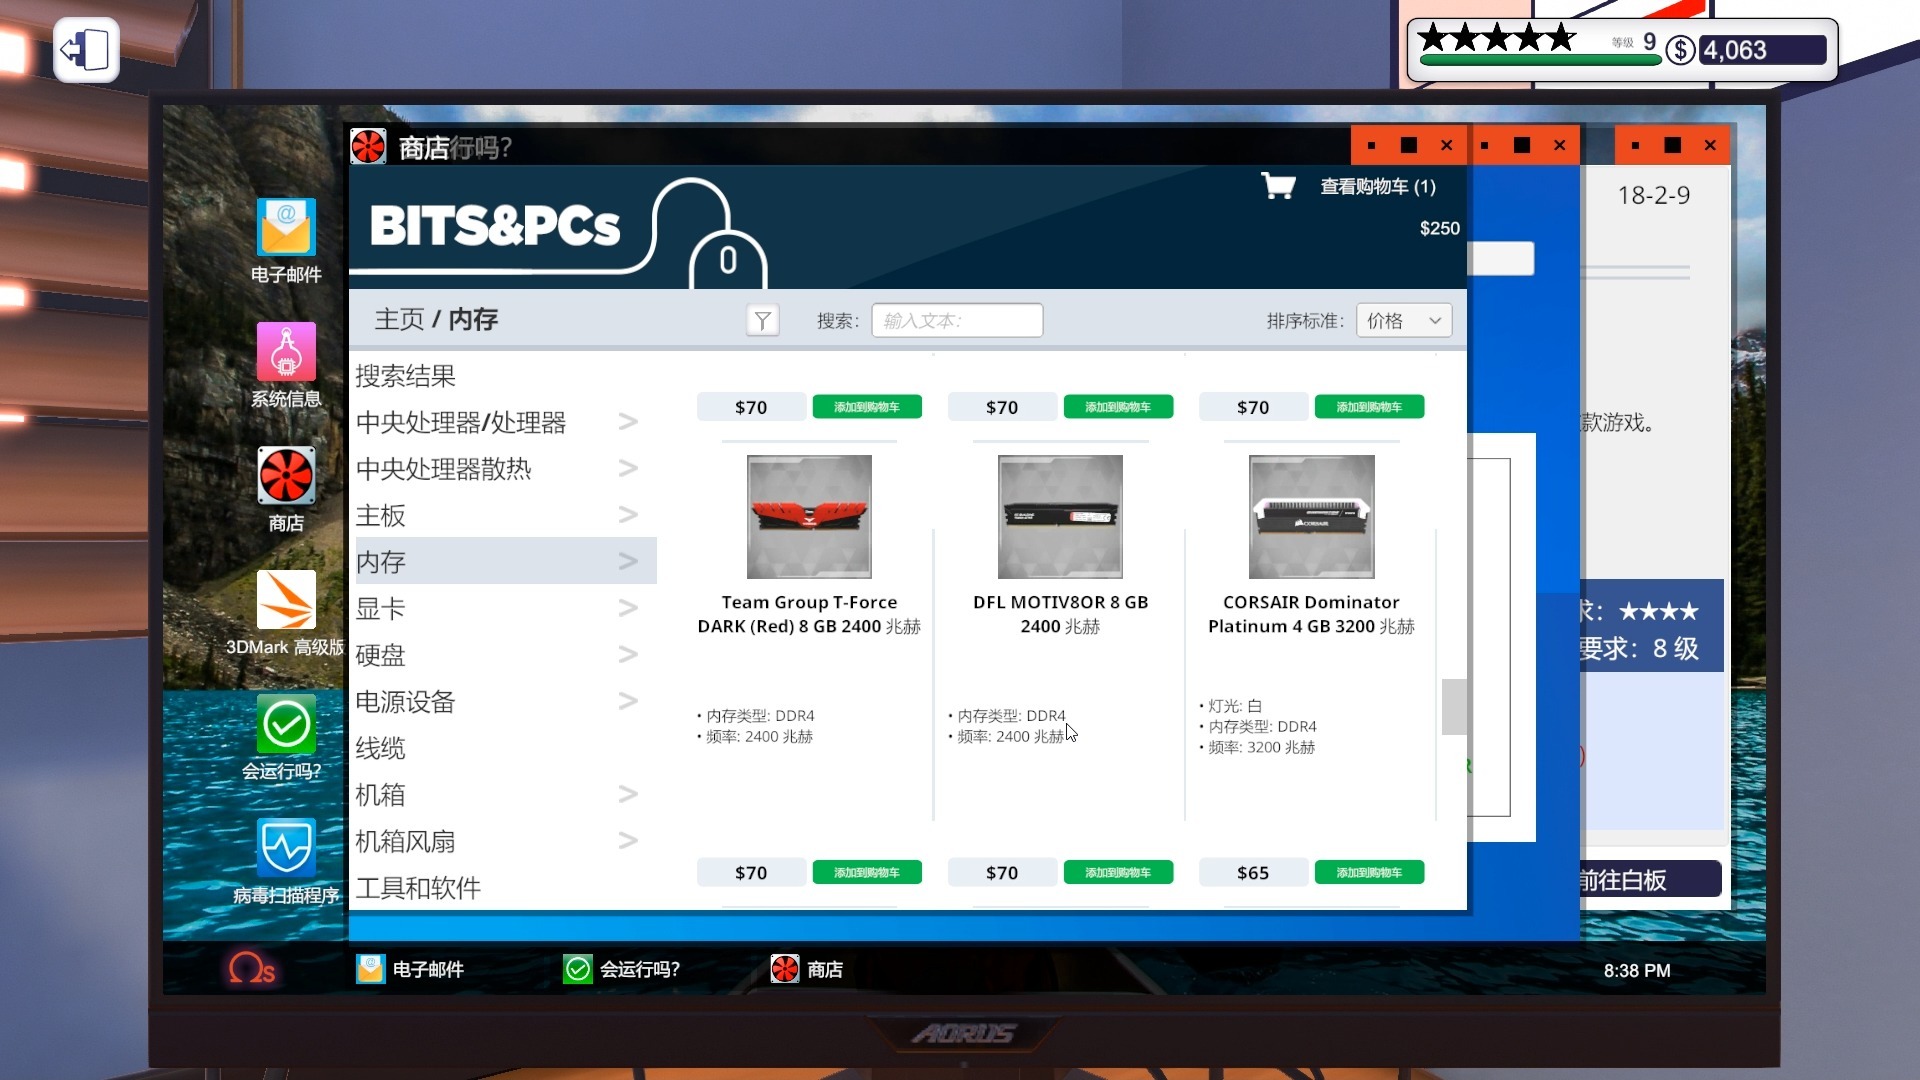Image resolution: width=1920 pixels, height=1080 pixels.
Task: Expand the CPU/processor category arrow
Action: click(x=628, y=422)
